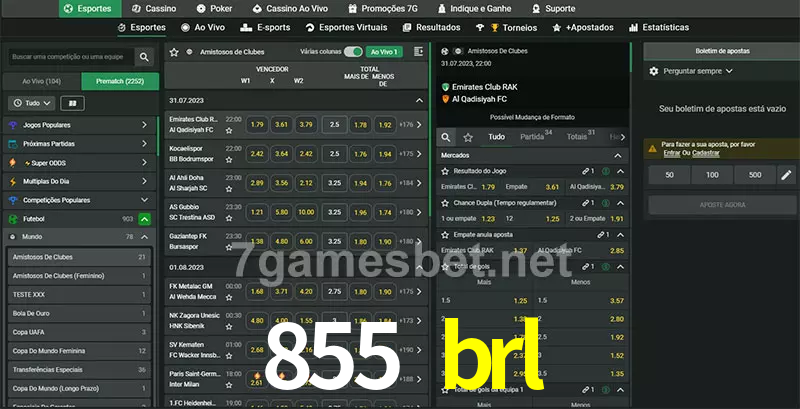Click the layout view icon next to Tudo

click(x=72, y=103)
